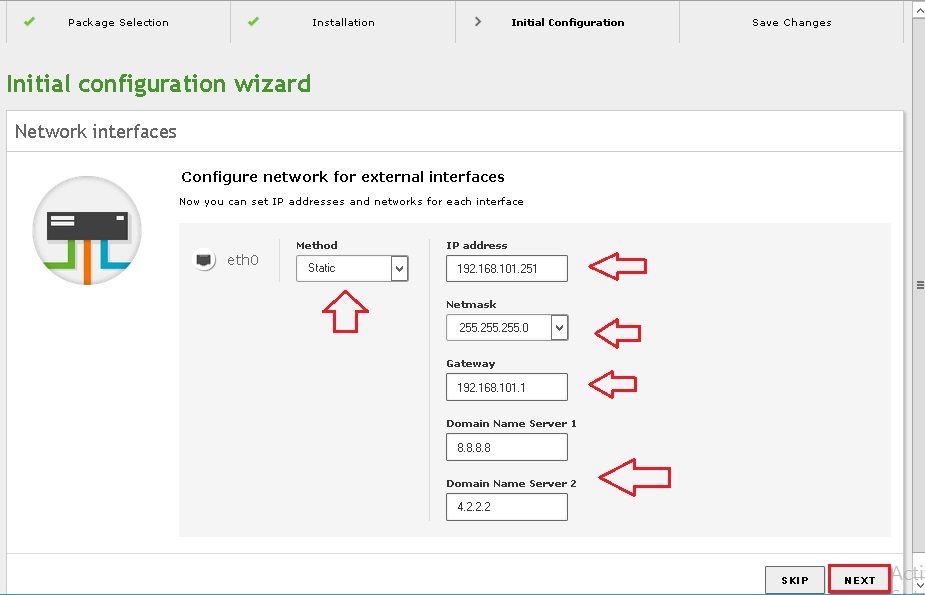Open the Method dropdown set to Static
This screenshot has height=595, width=925.
[x=352, y=268]
